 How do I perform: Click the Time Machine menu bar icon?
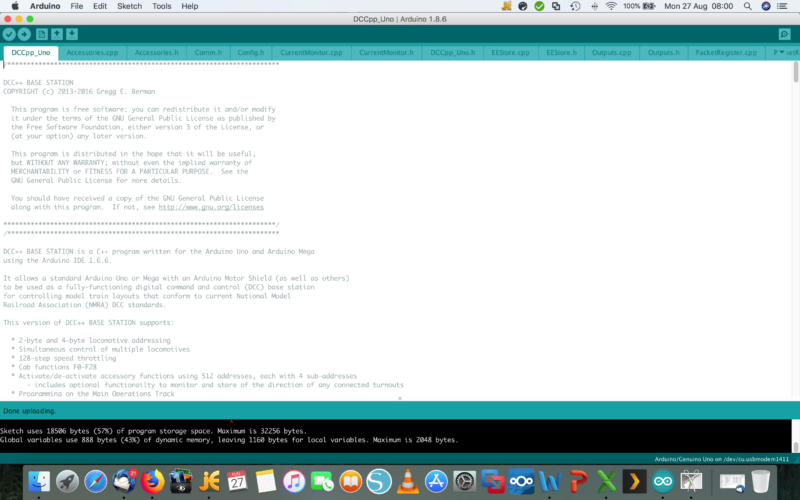(x=575, y=6)
